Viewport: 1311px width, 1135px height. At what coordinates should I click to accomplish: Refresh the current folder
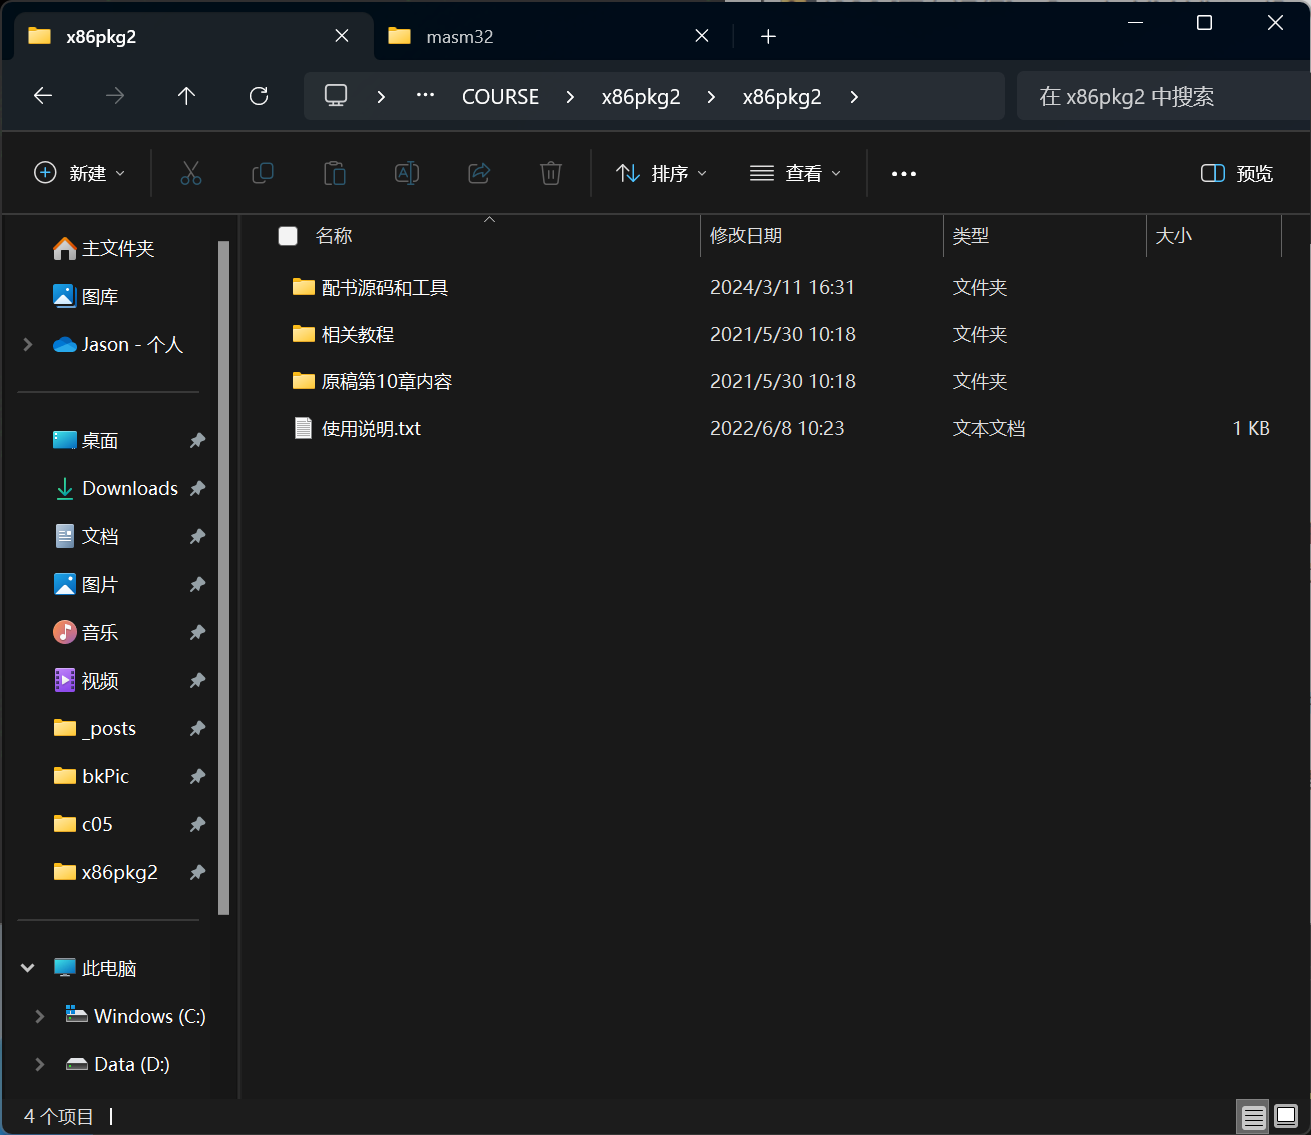(x=259, y=95)
